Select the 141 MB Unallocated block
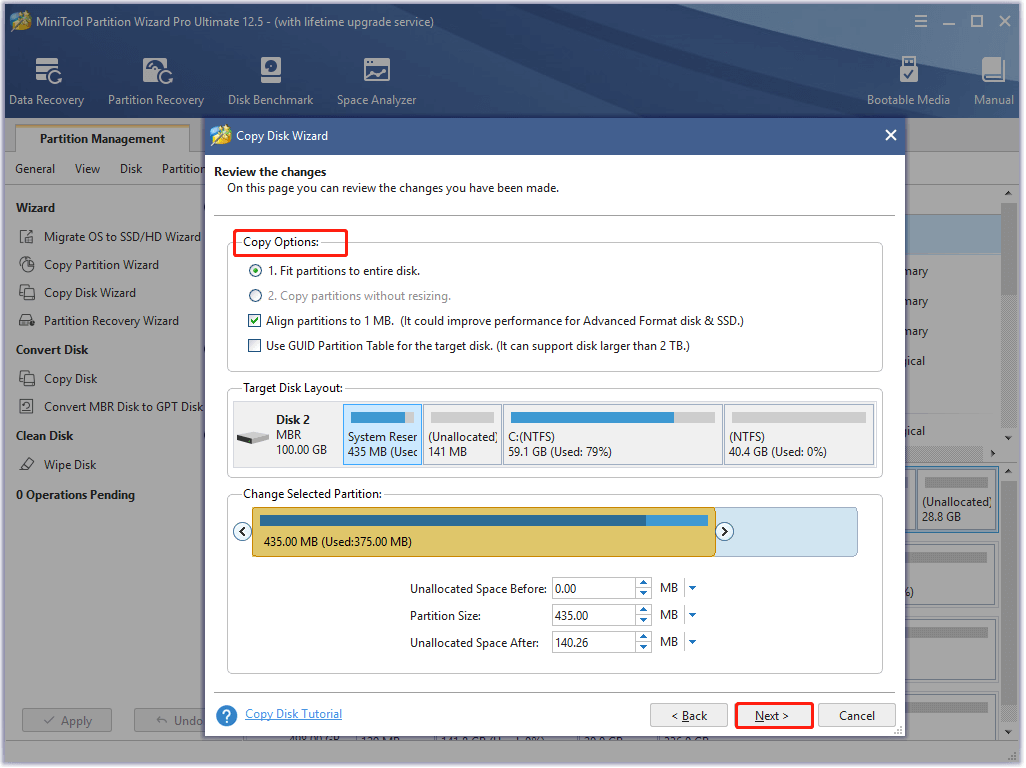 (x=463, y=434)
